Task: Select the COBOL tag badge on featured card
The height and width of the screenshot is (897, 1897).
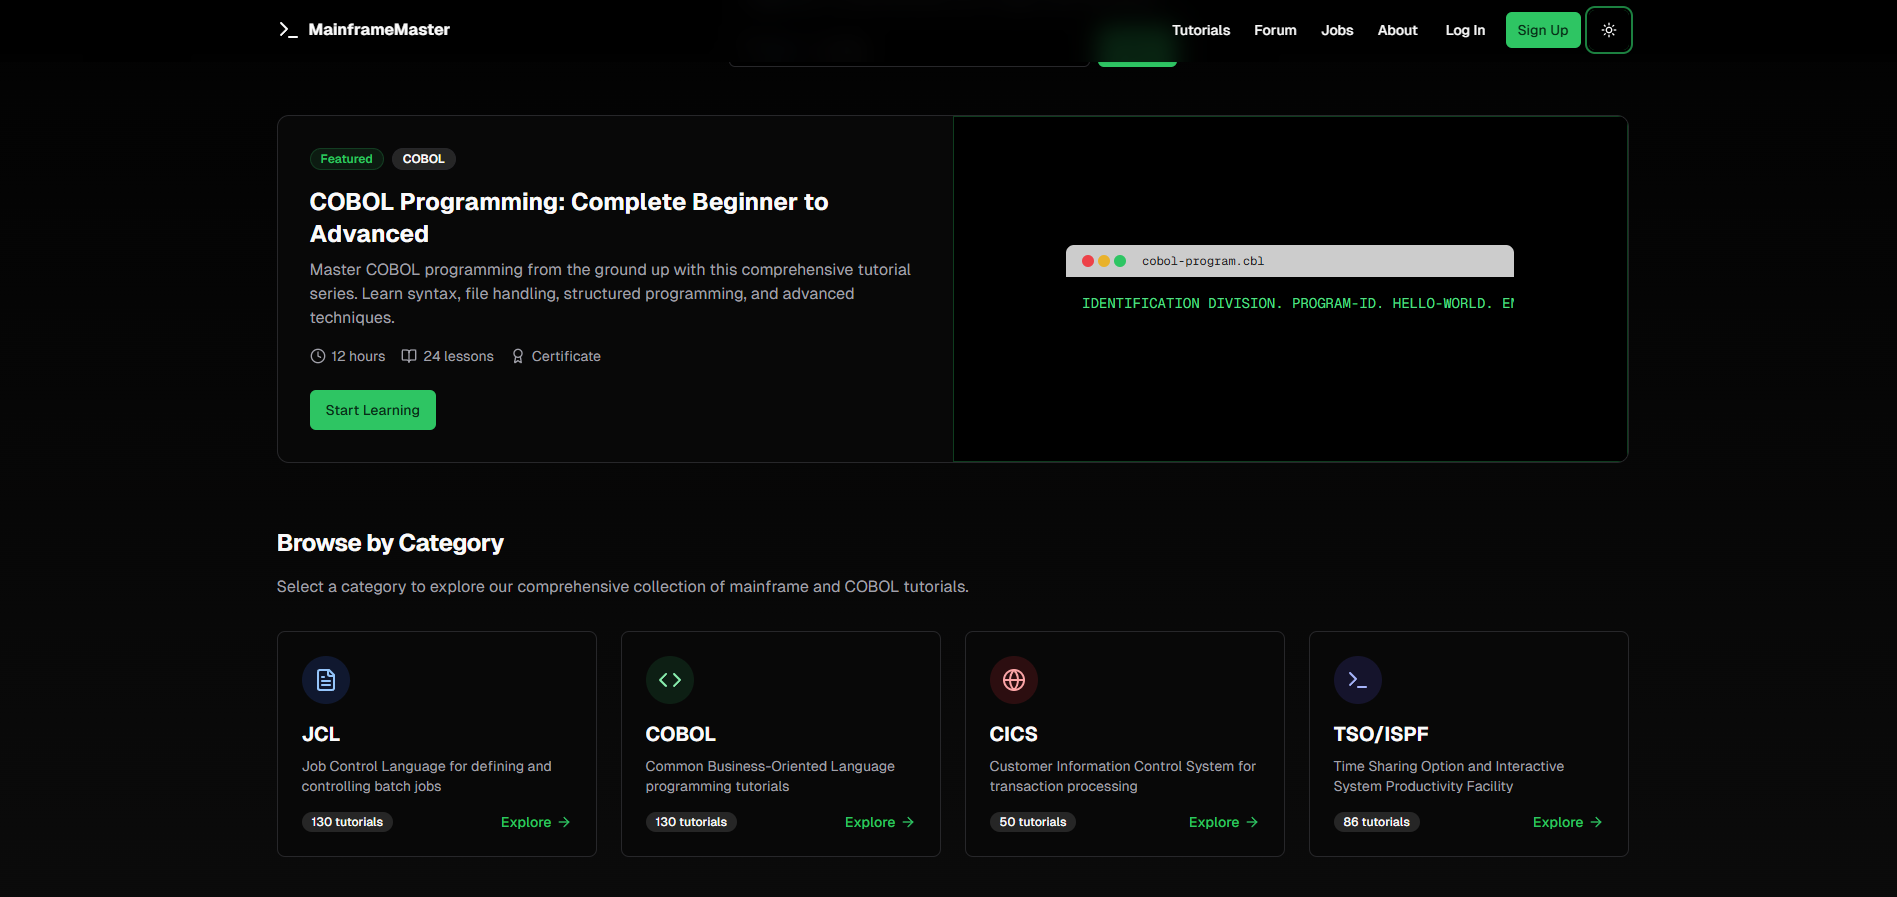Action: [423, 159]
